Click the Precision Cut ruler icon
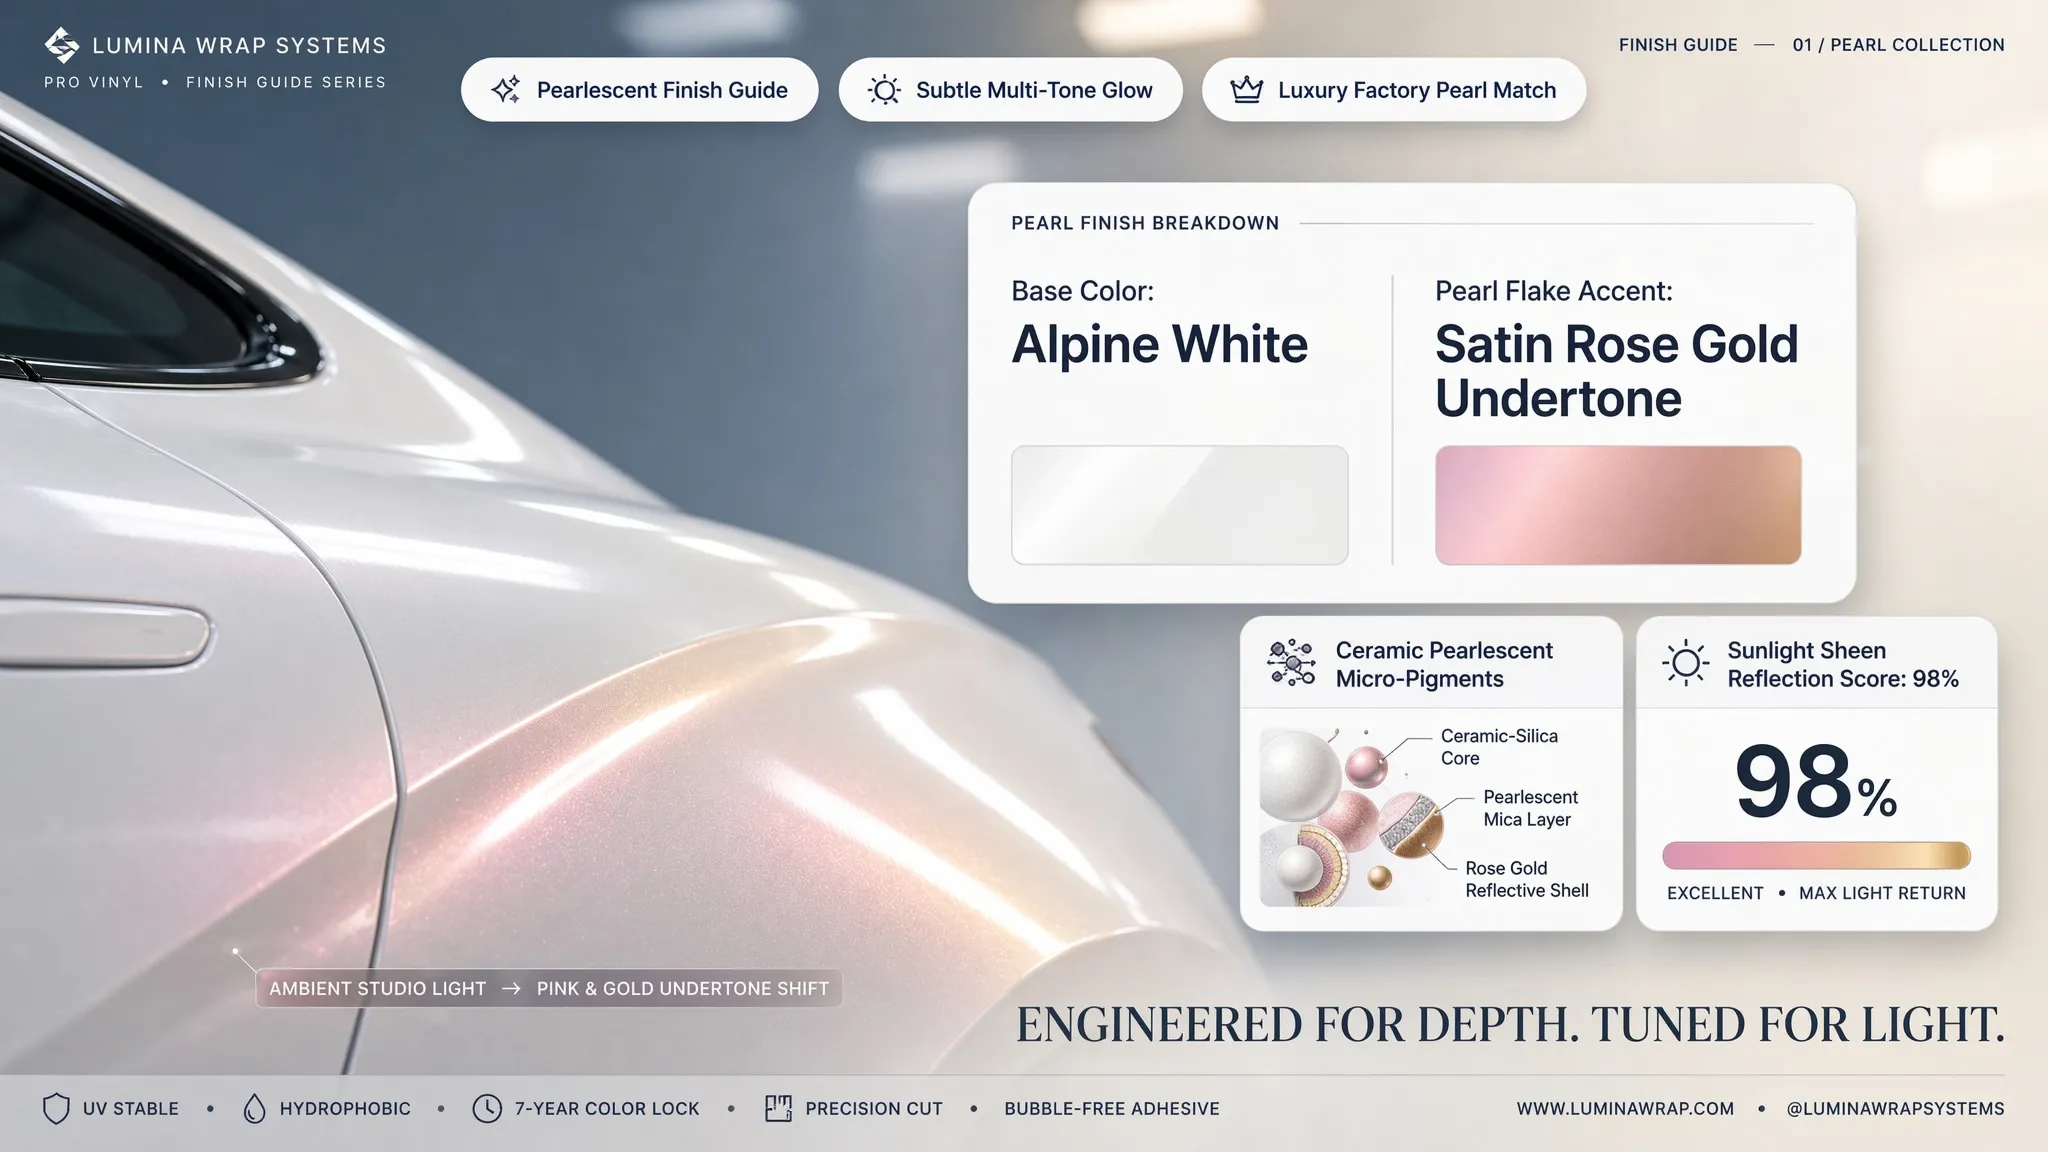Image resolution: width=2048 pixels, height=1152 pixels. (x=778, y=1108)
